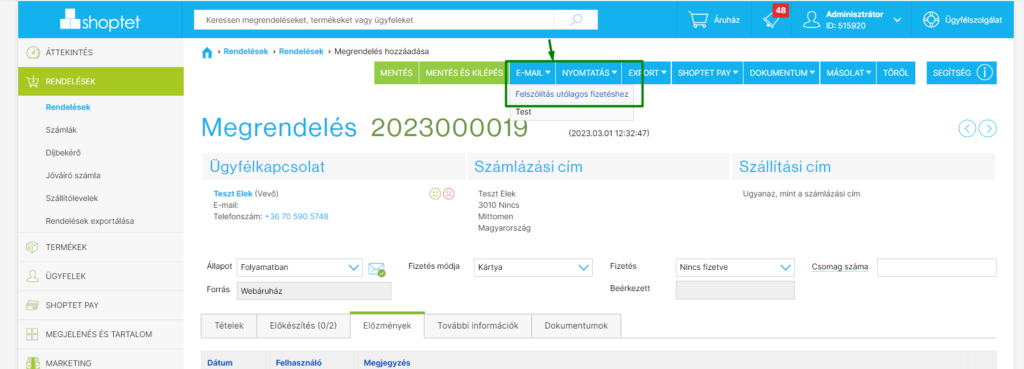Screen dimensions: 1024x369
Task: Click the TÖRÖL button
Action: click(x=895, y=73)
